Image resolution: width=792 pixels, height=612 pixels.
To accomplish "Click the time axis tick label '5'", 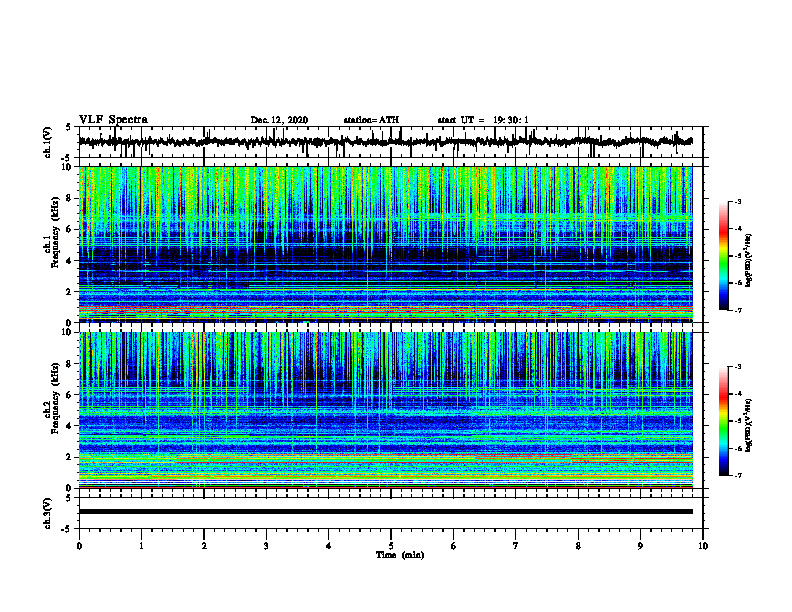I will [391, 546].
